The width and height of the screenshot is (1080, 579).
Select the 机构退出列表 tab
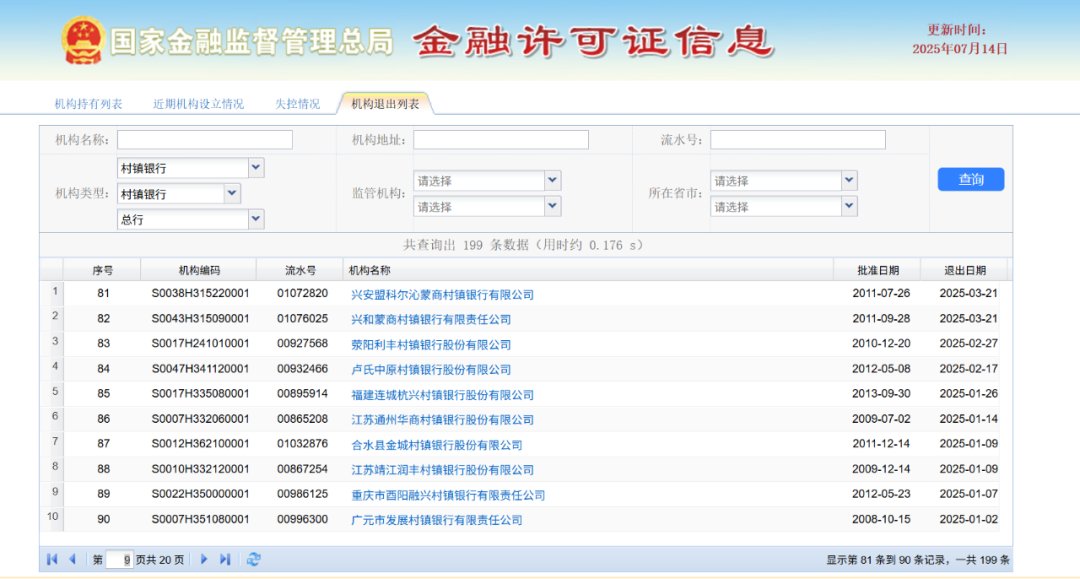click(x=385, y=104)
